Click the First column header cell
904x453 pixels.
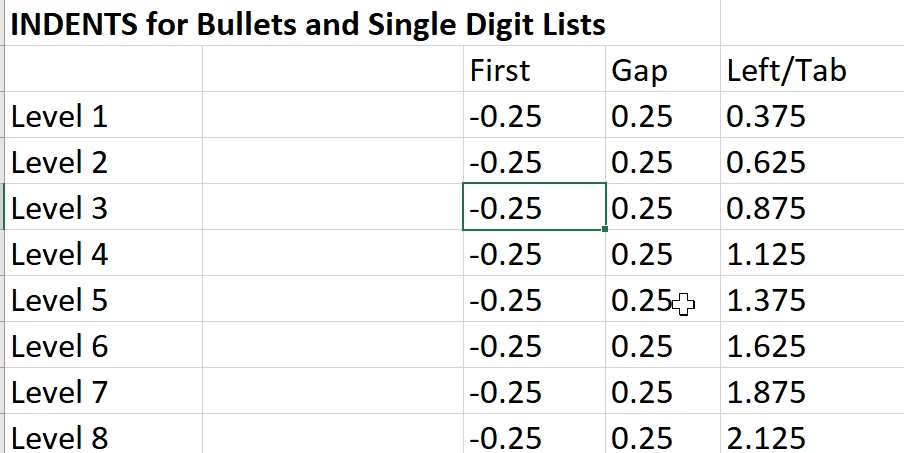click(x=534, y=69)
